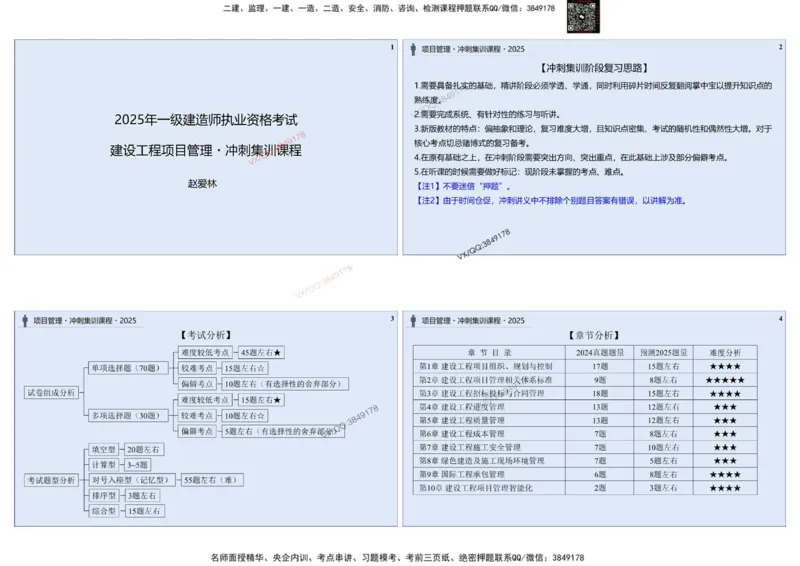Click the 9题 cell
Viewport: 800px width, 566px height.
coord(599,380)
